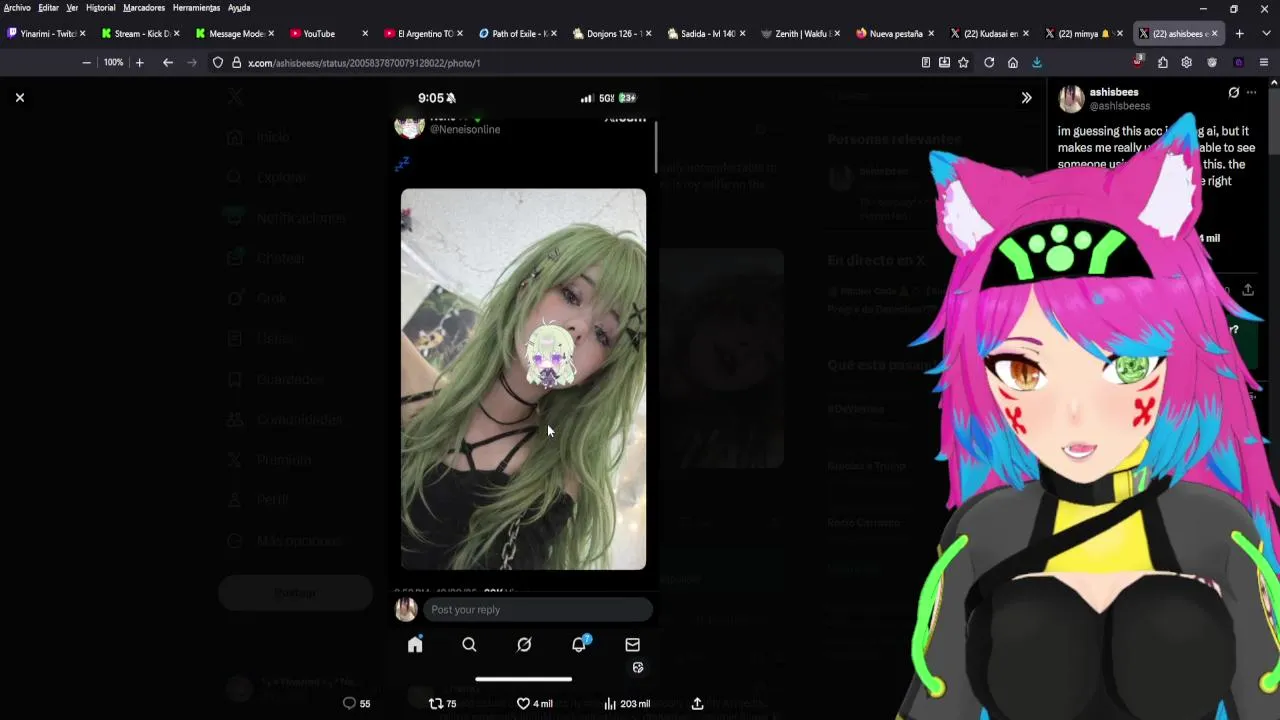The height and width of the screenshot is (720, 1280).
Task: Switch to the Zenith Wakfu tab
Action: pos(801,33)
